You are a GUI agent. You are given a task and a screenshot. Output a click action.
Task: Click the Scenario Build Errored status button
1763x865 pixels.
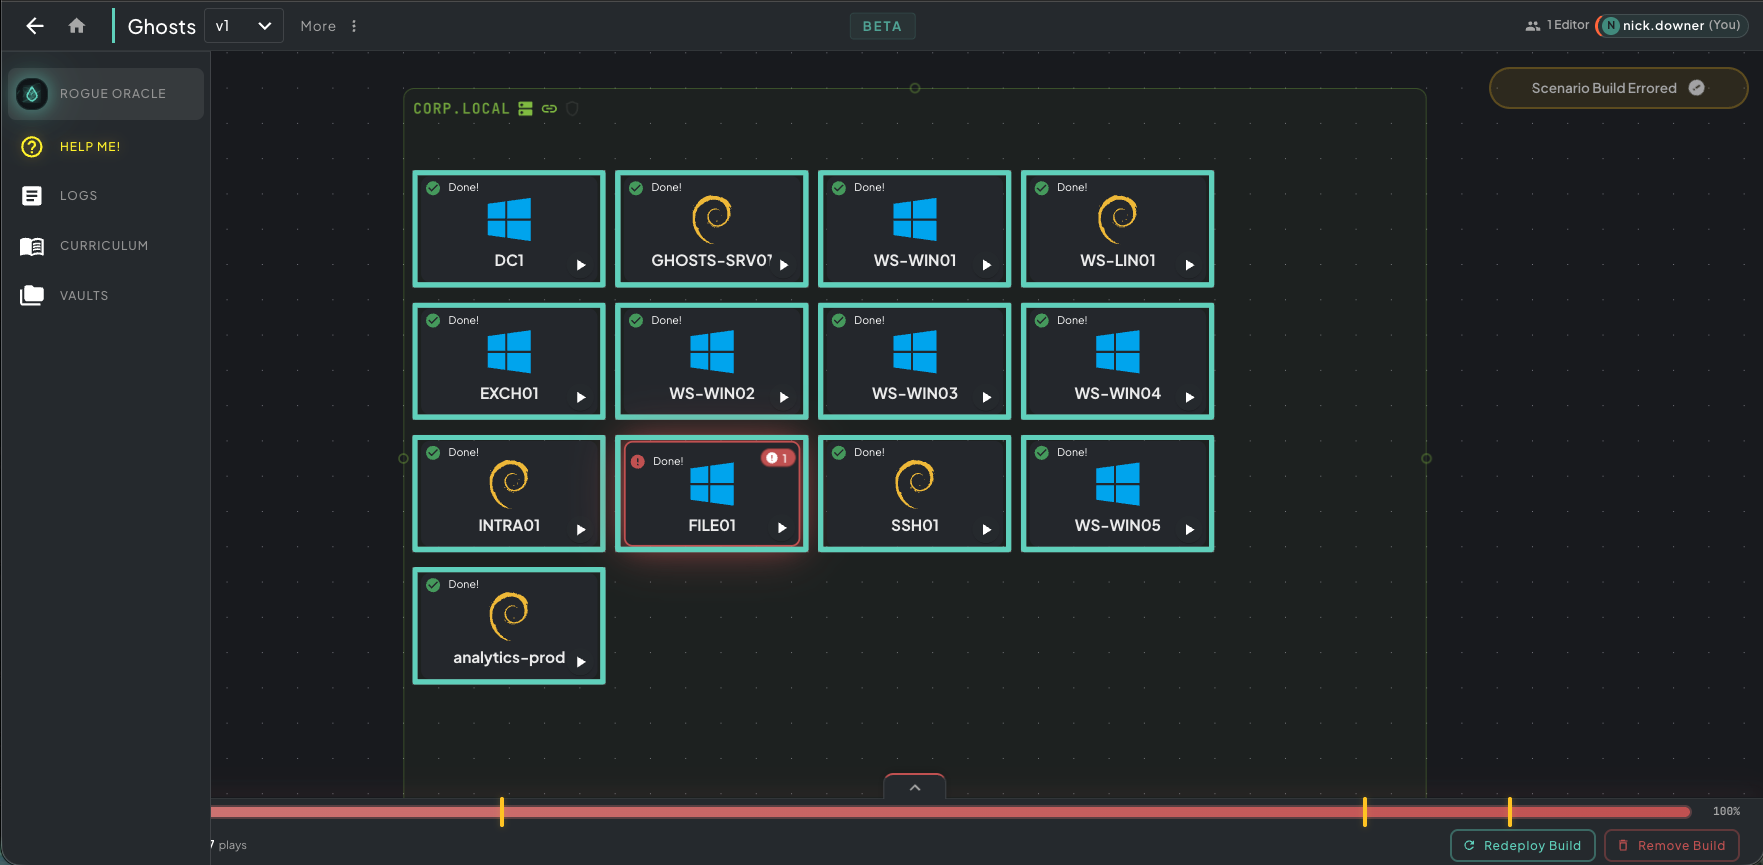(1618, 88)
